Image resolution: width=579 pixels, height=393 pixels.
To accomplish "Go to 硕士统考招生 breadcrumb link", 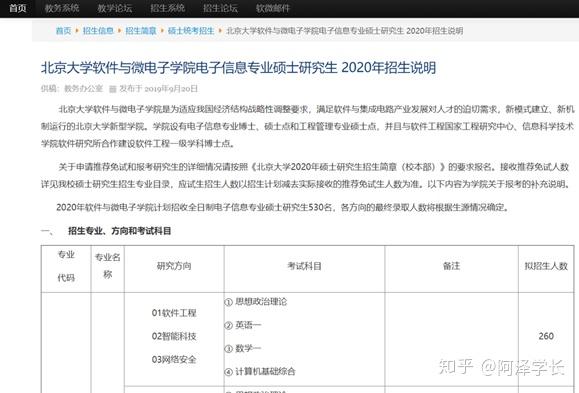I will coord(191,31).
